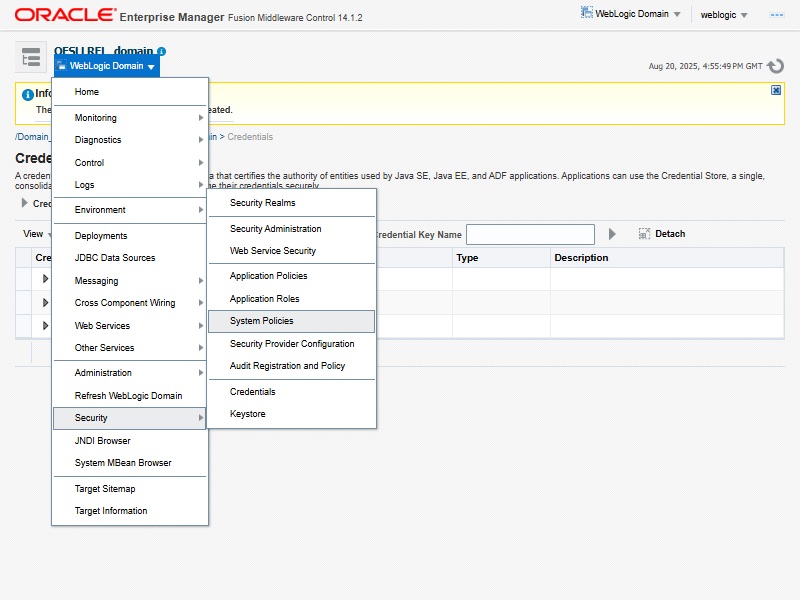Viewport: 800px width, 600px height.
Task: Expand the first credential row in the table
Action: pos(45,279)
